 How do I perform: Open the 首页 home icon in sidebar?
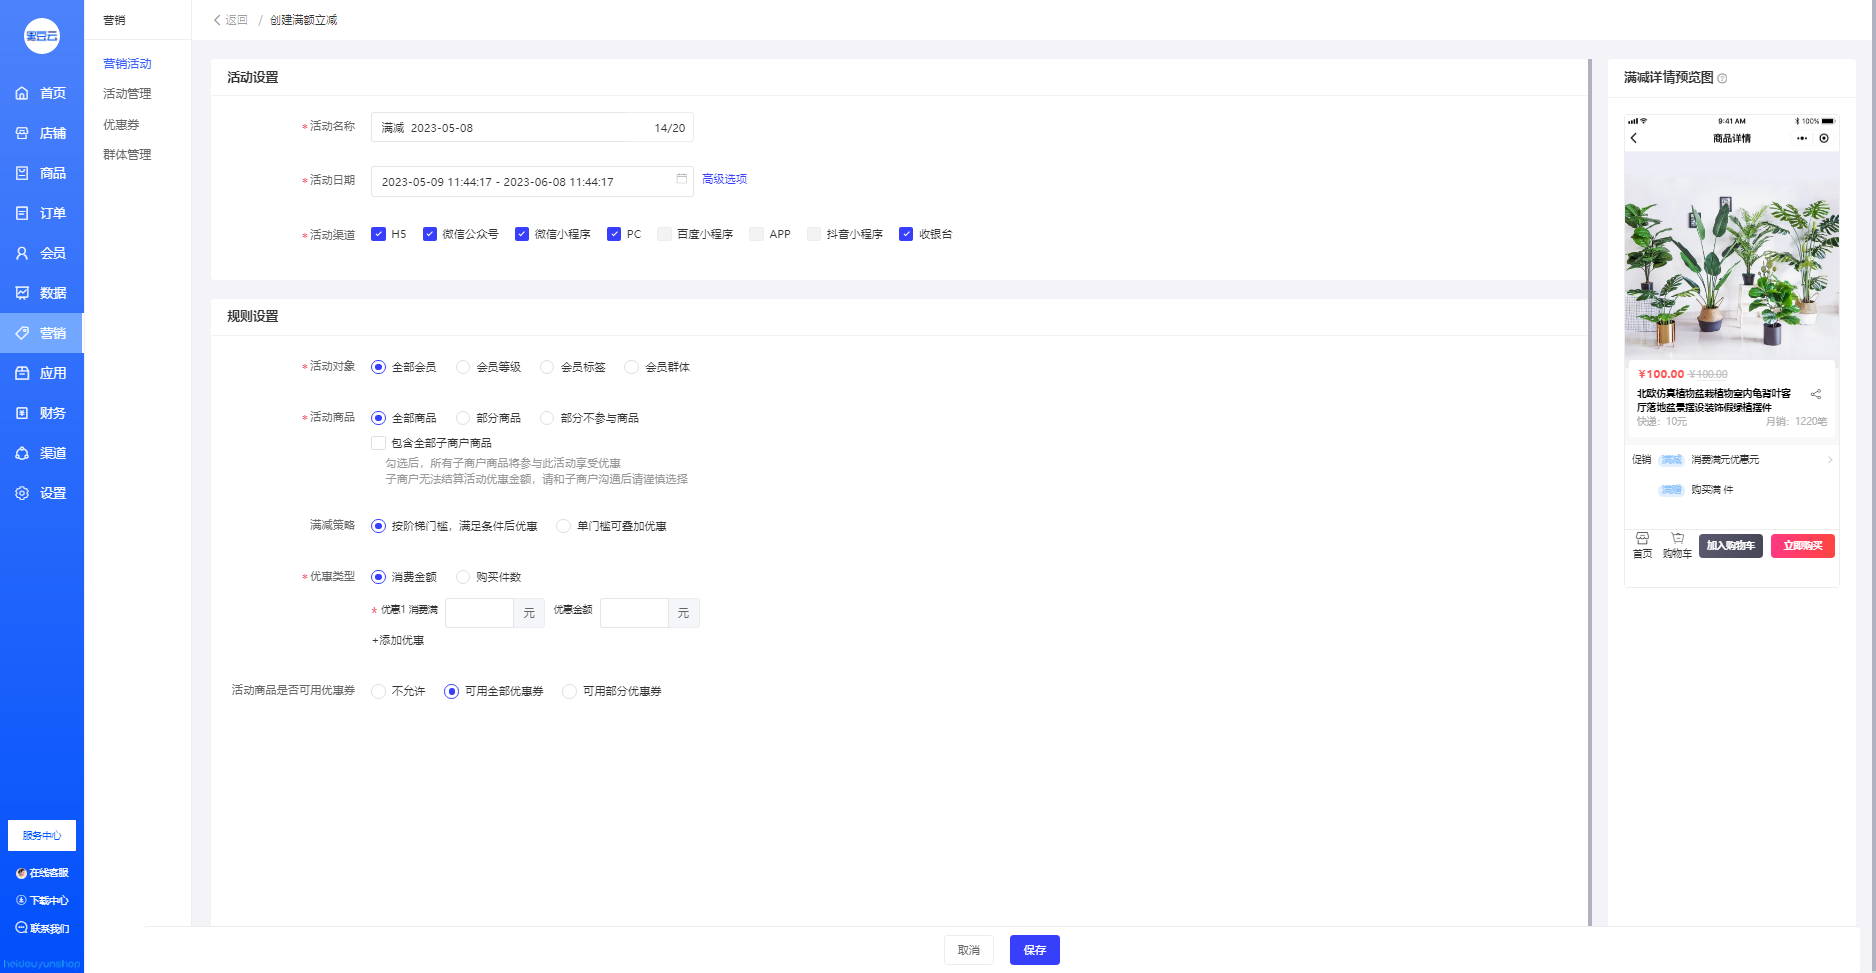[x=22, y=93]
